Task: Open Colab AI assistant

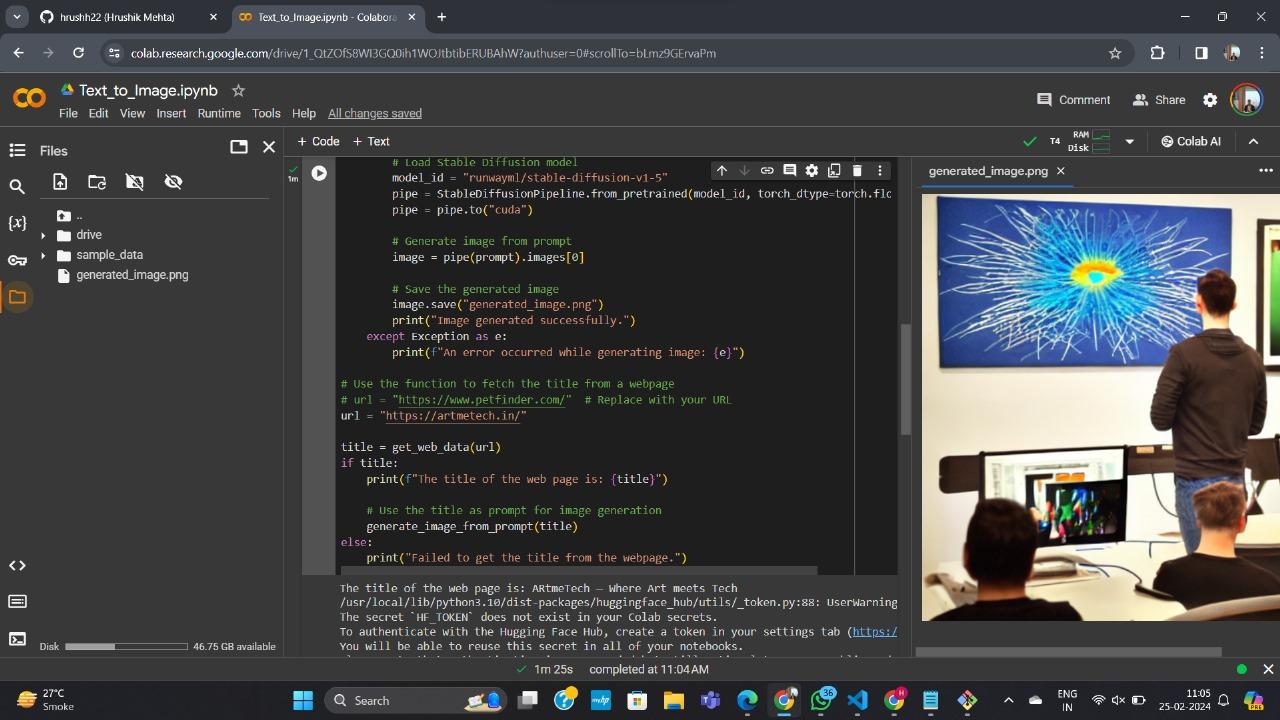Action: (x=1190, y=141)
